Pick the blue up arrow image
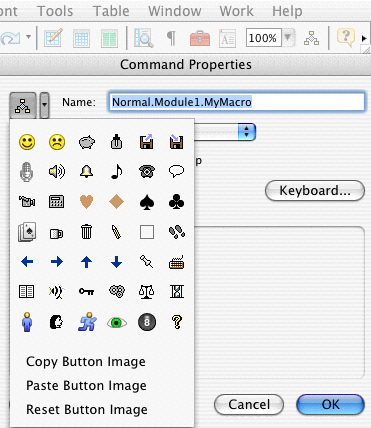 [x=86, y=262]
